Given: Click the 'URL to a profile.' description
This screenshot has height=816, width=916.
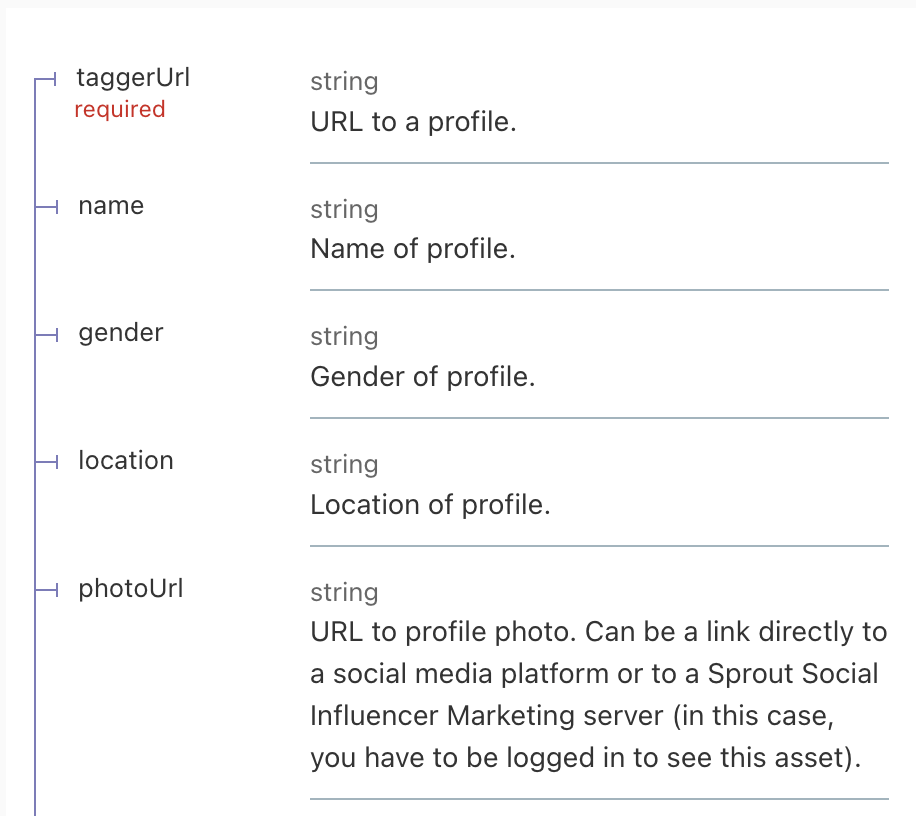Looking at the screenshot, I should coord(413,123).
